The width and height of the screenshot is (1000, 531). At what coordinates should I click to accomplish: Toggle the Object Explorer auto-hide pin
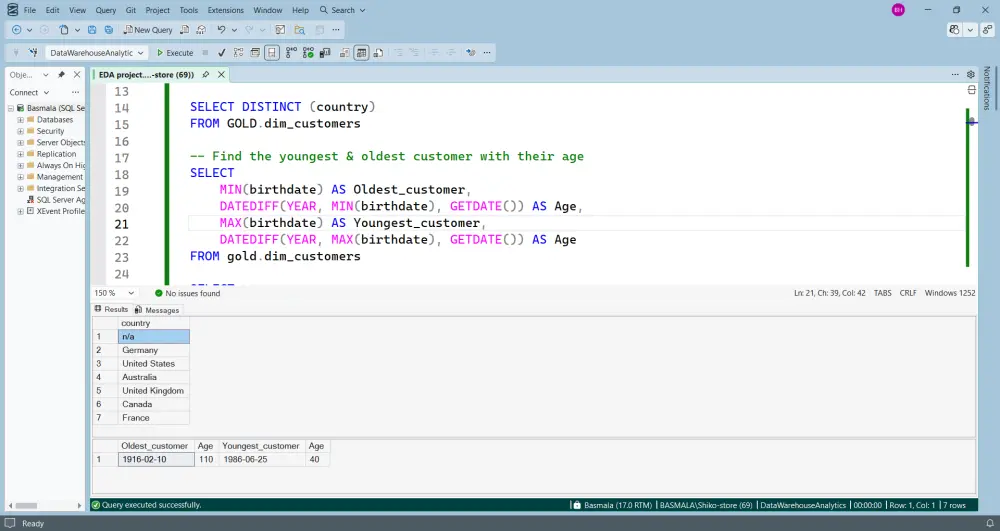coord(61,75)
